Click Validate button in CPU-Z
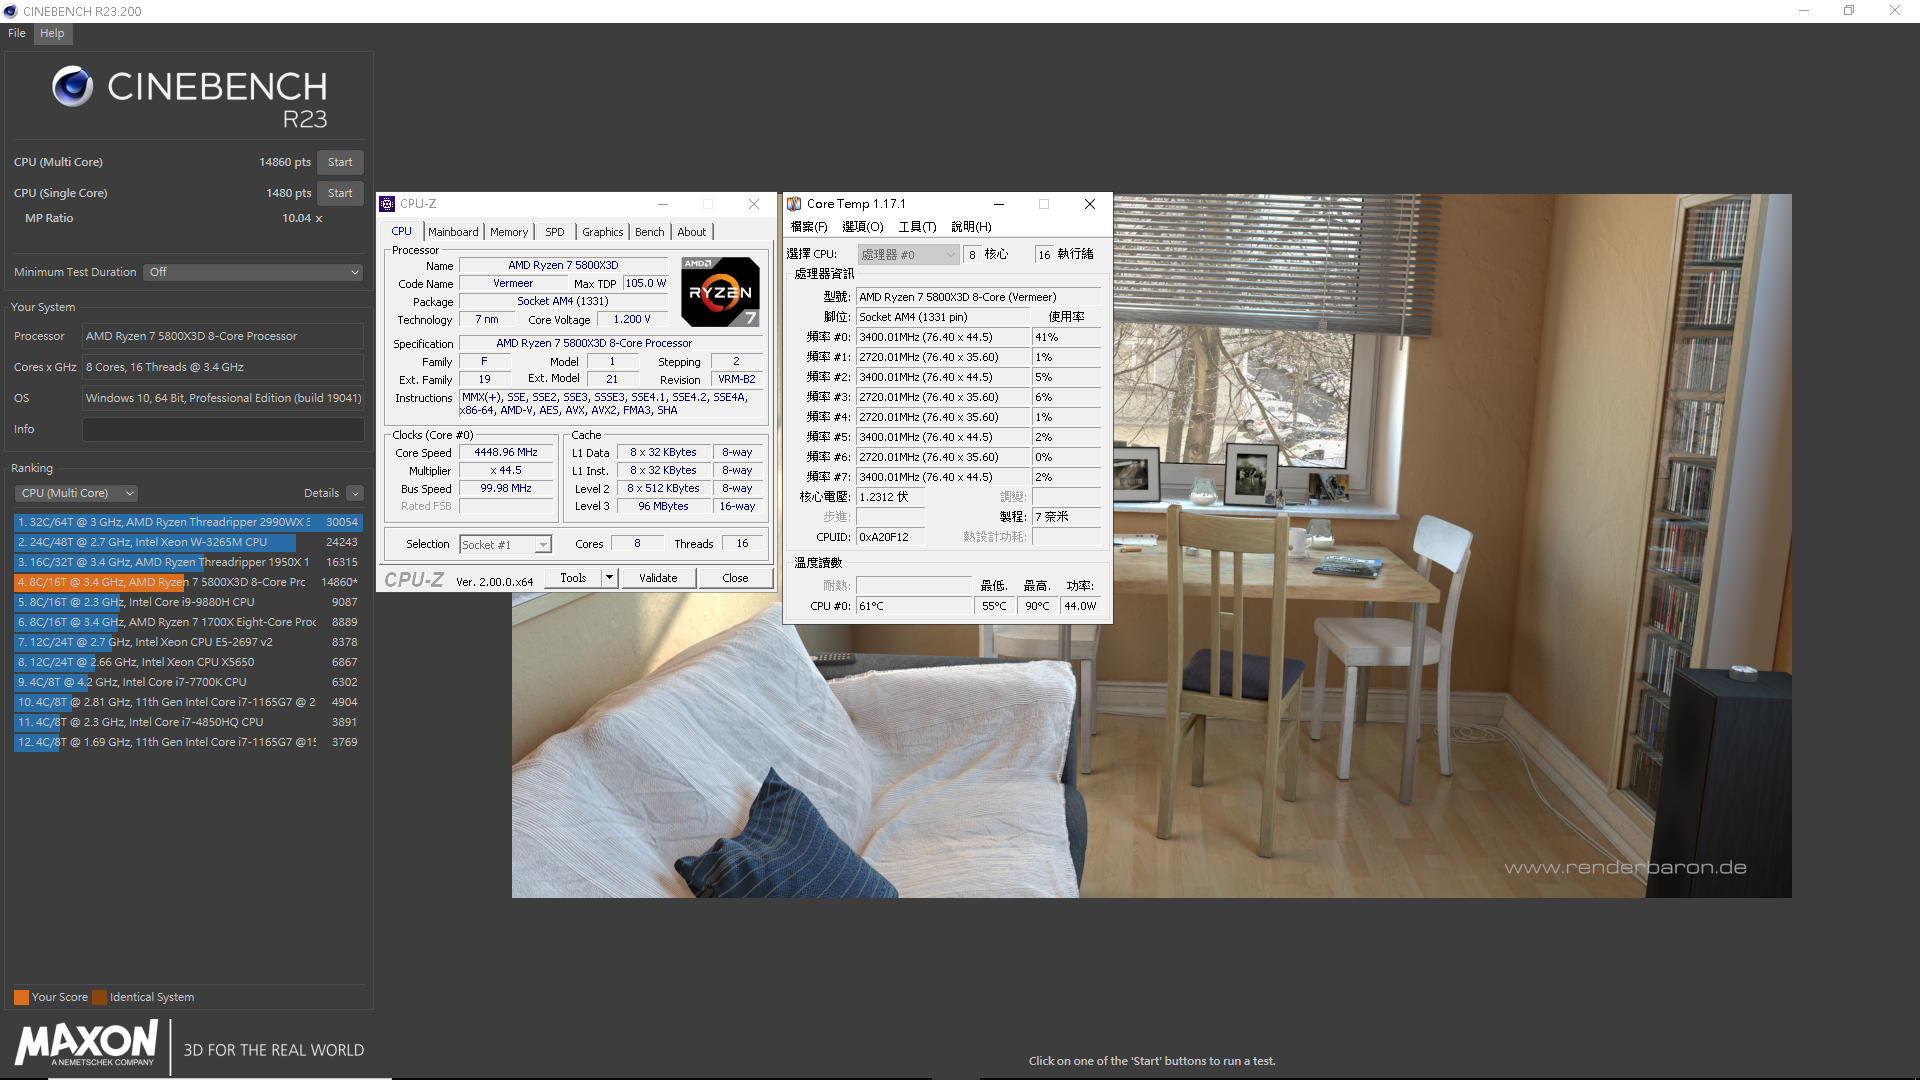 pyautogui.click(x=657, y=578)
